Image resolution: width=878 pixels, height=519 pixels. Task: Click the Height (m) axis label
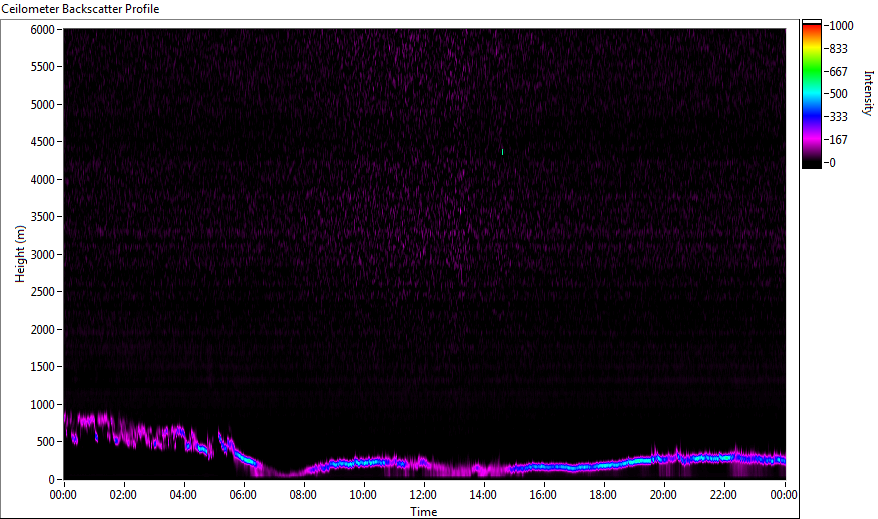[20, 254]
